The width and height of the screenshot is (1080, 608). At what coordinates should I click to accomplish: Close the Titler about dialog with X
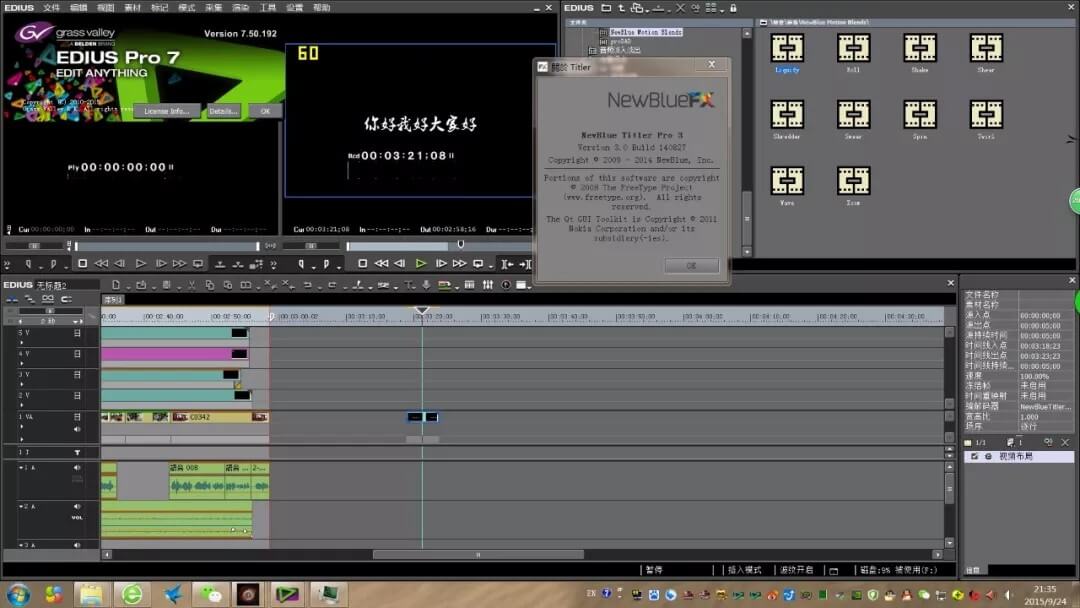pos(712,65)
